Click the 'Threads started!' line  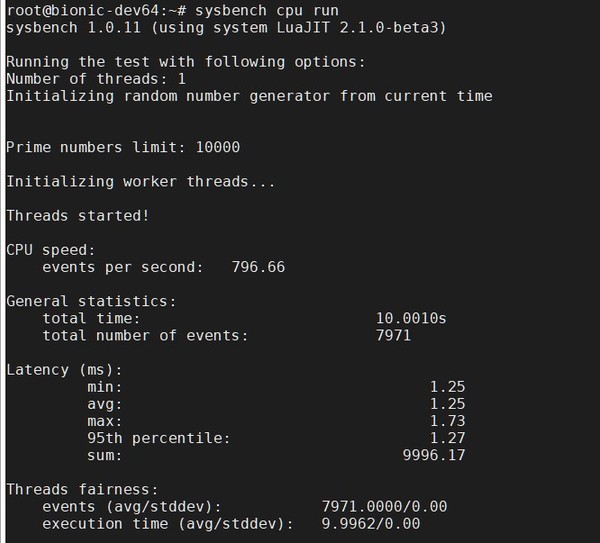(78, 215)
